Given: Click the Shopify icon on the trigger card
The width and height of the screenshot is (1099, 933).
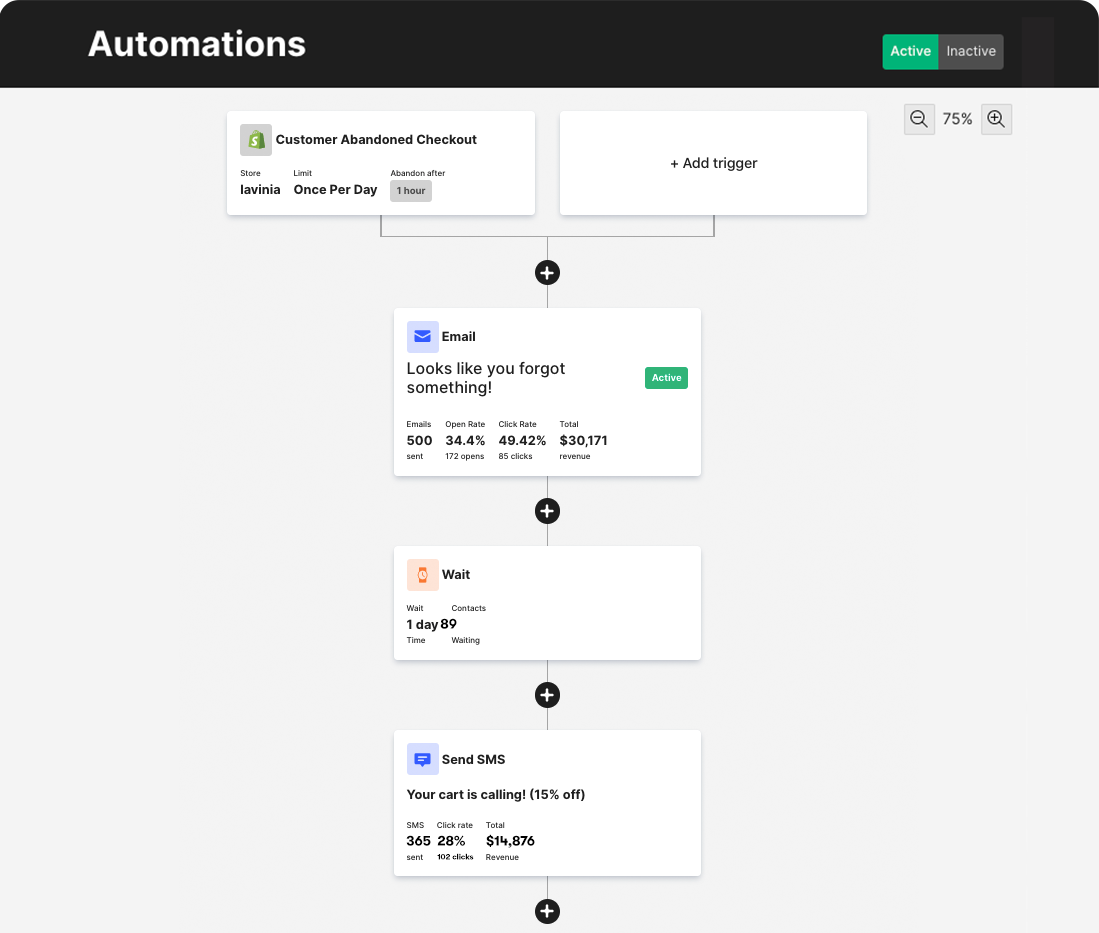Looking at the screenshot, I should (x=256, y=140).
